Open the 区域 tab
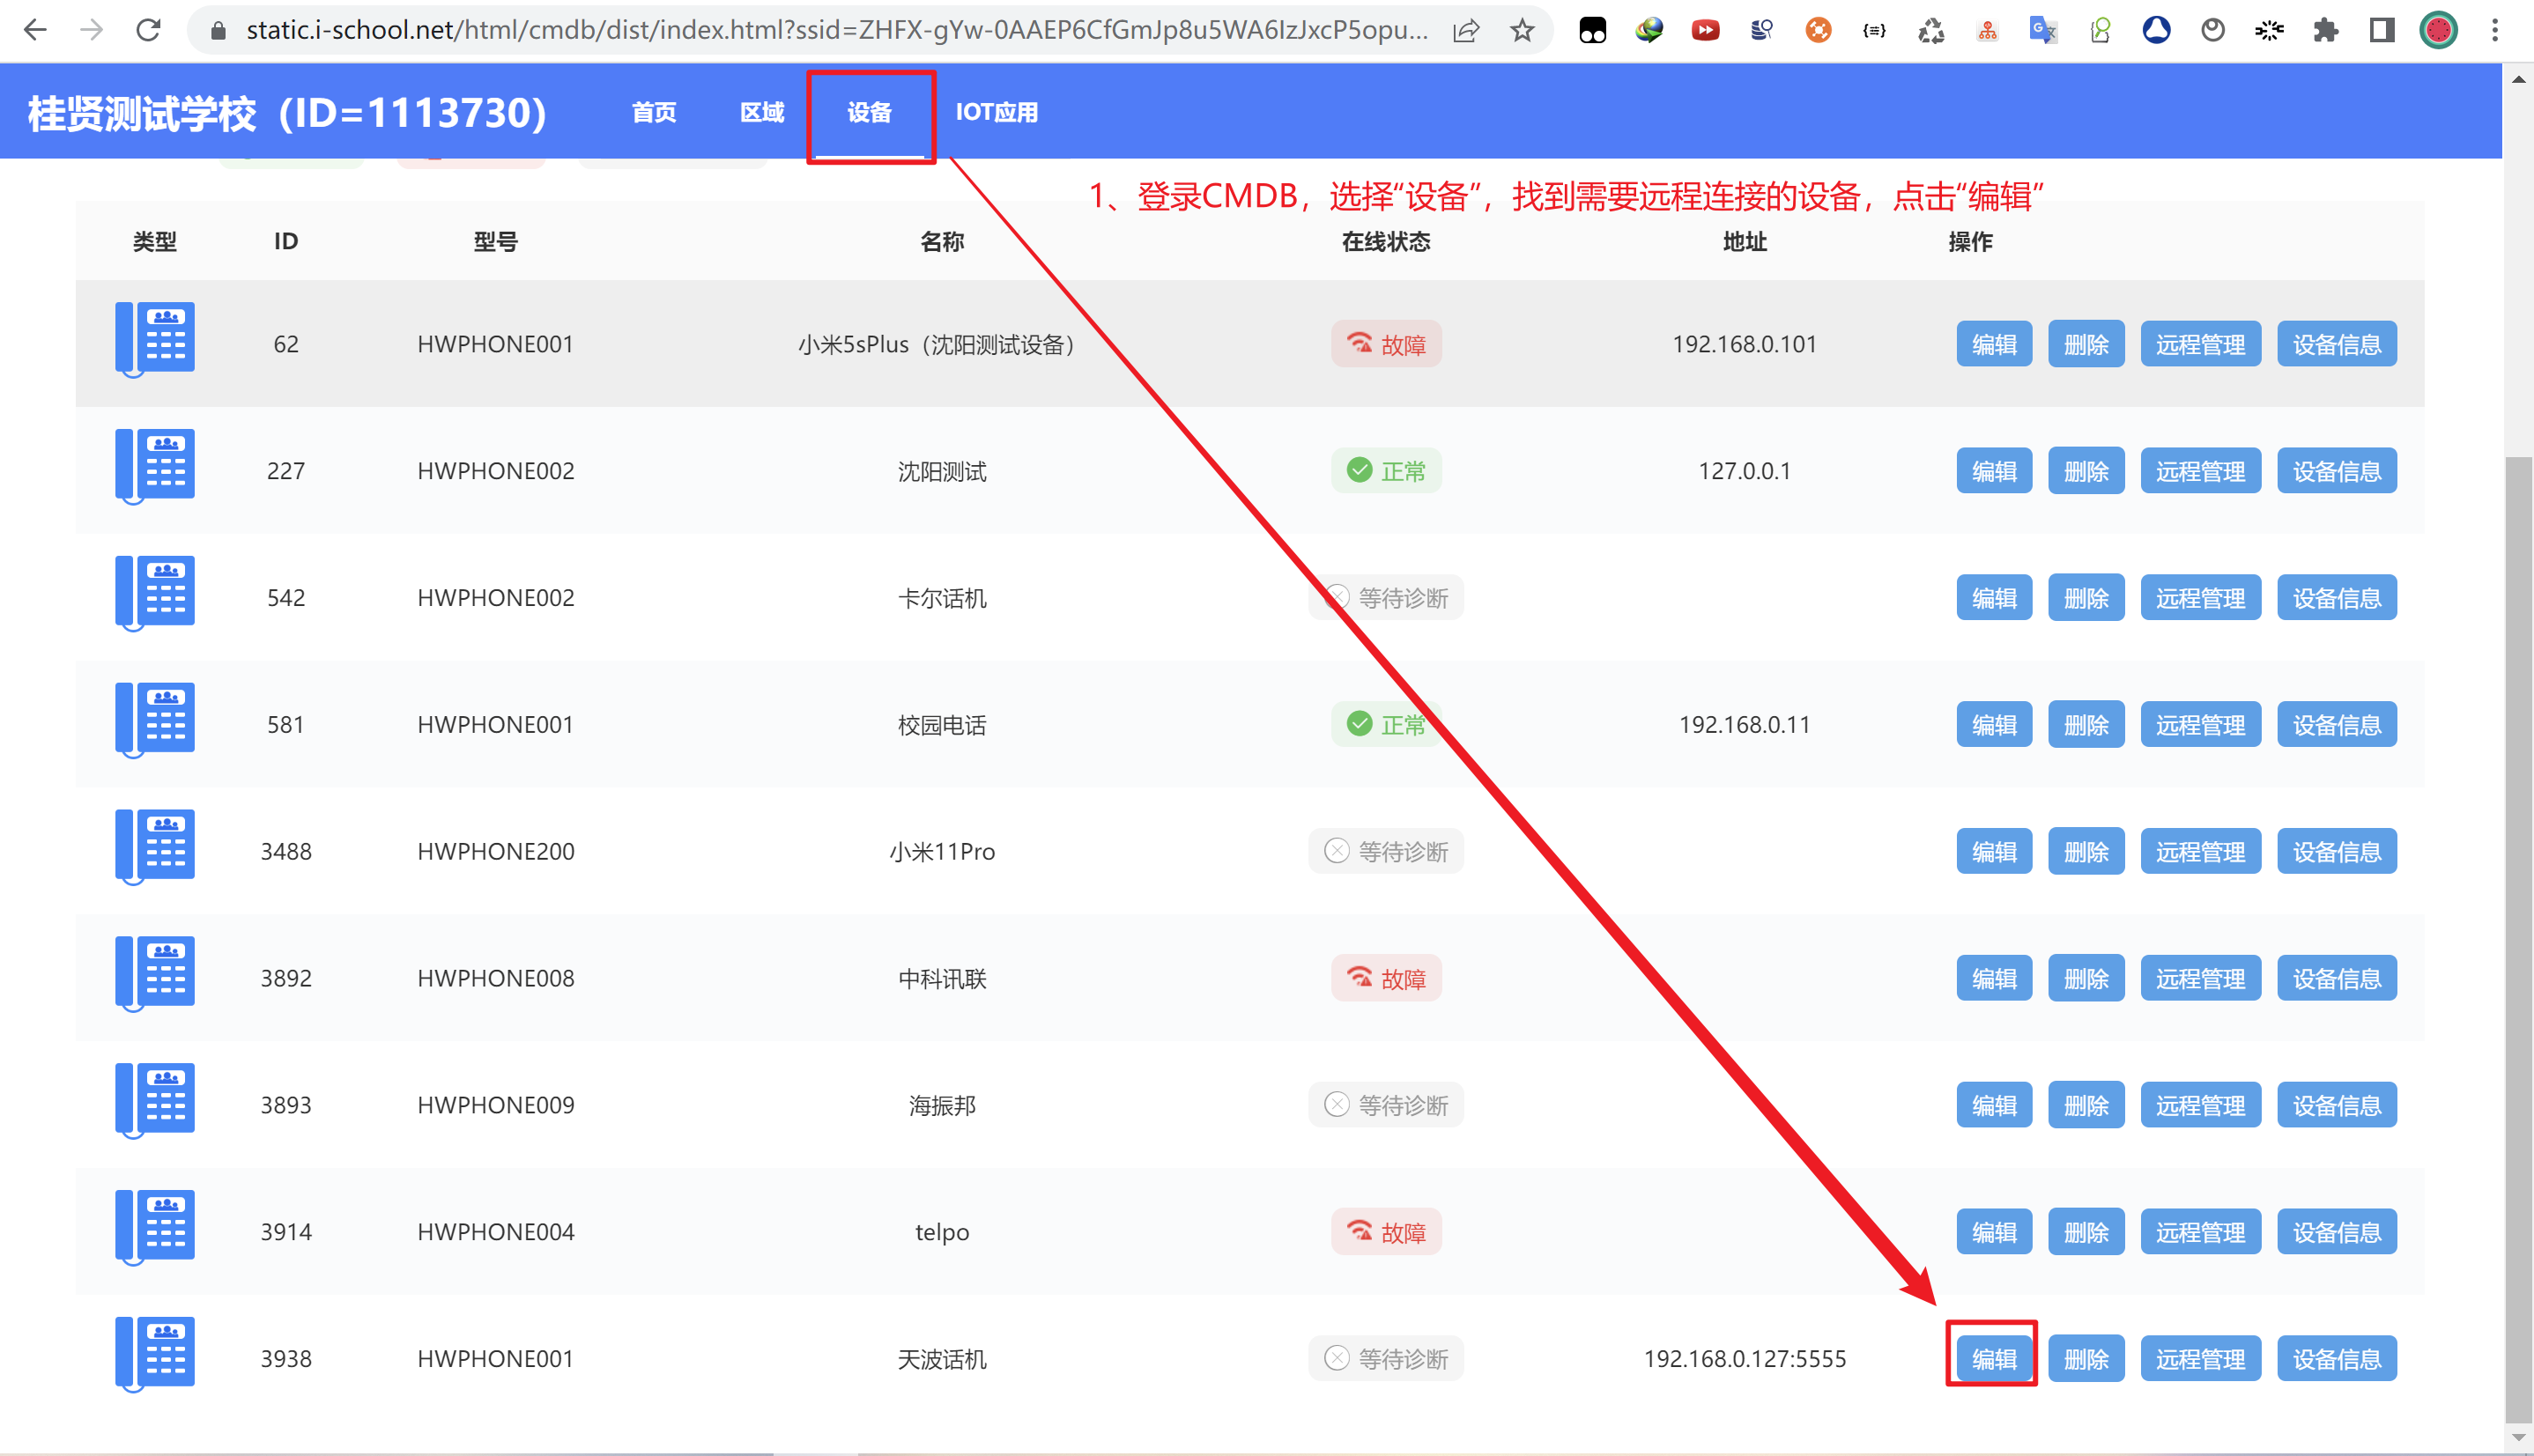The width and height of the screenshot is (2534, 1456). click(762, 112)
